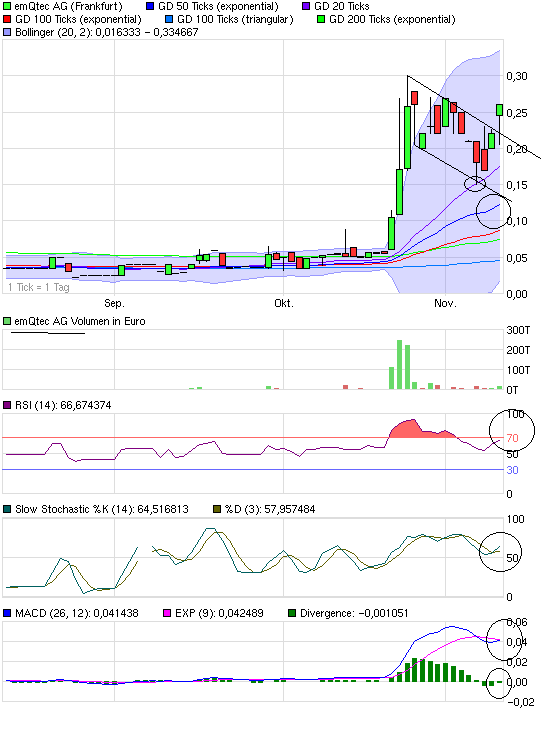Click the purple GD 20 Ticks legend swatch
The width and height of the screenshot is (545, 736).
(306, 7)
